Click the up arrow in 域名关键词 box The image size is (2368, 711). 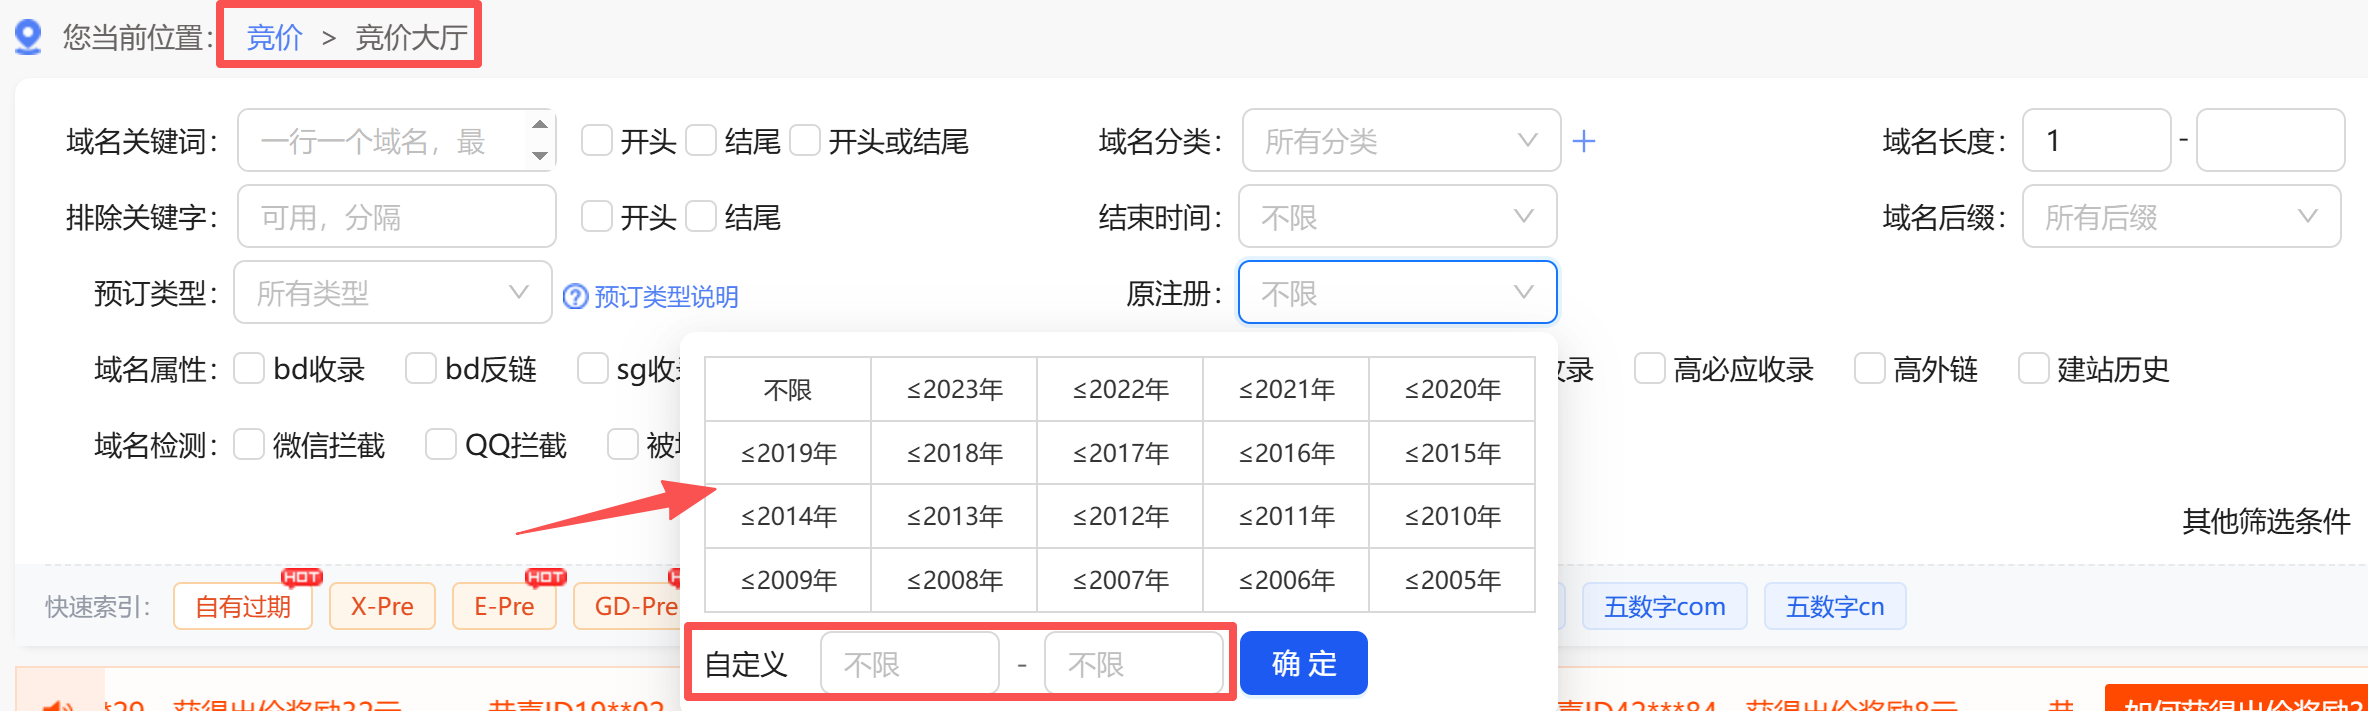[x=540, y=125]
